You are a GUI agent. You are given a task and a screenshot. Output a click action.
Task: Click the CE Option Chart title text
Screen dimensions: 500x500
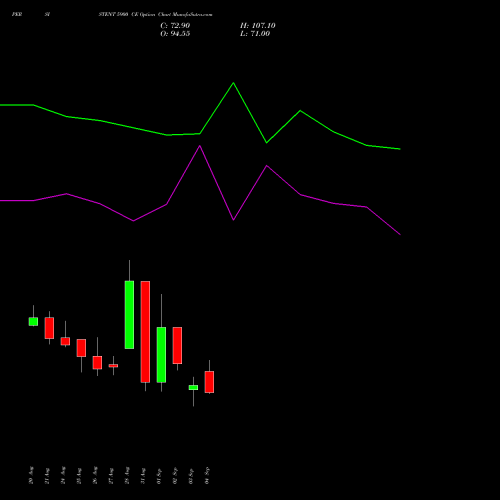coord(155,15)
